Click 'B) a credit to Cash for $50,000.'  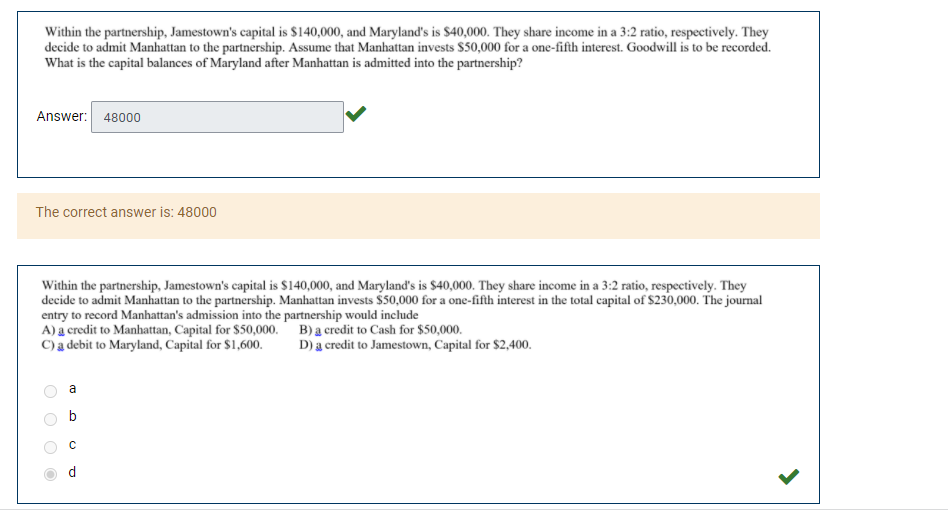point(380,330)
